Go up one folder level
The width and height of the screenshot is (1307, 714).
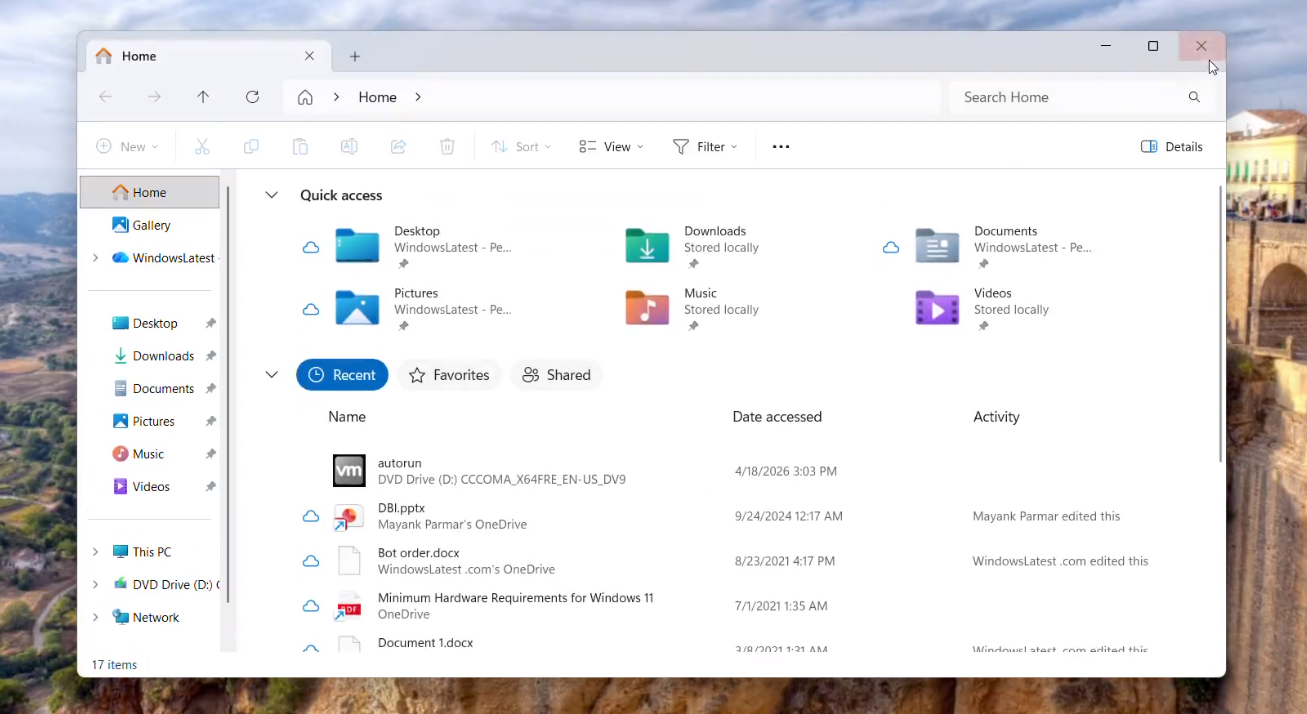point(203,97)
